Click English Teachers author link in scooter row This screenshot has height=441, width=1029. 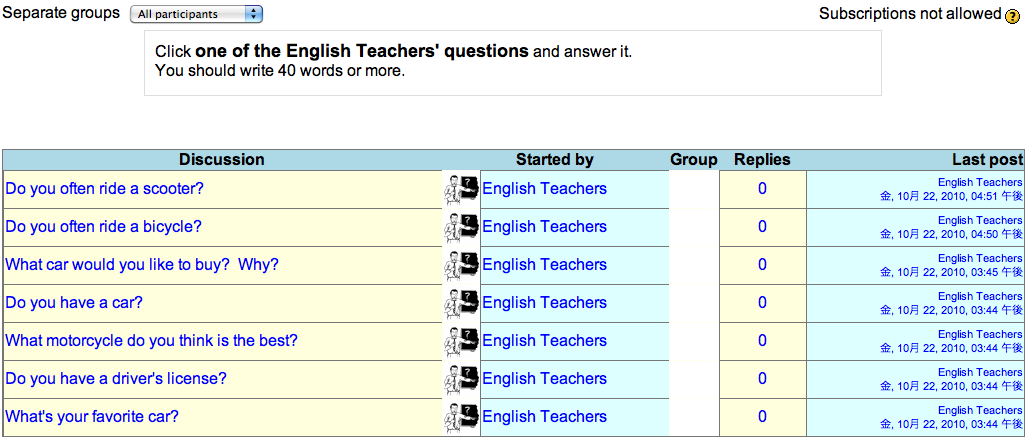[545, 189]
